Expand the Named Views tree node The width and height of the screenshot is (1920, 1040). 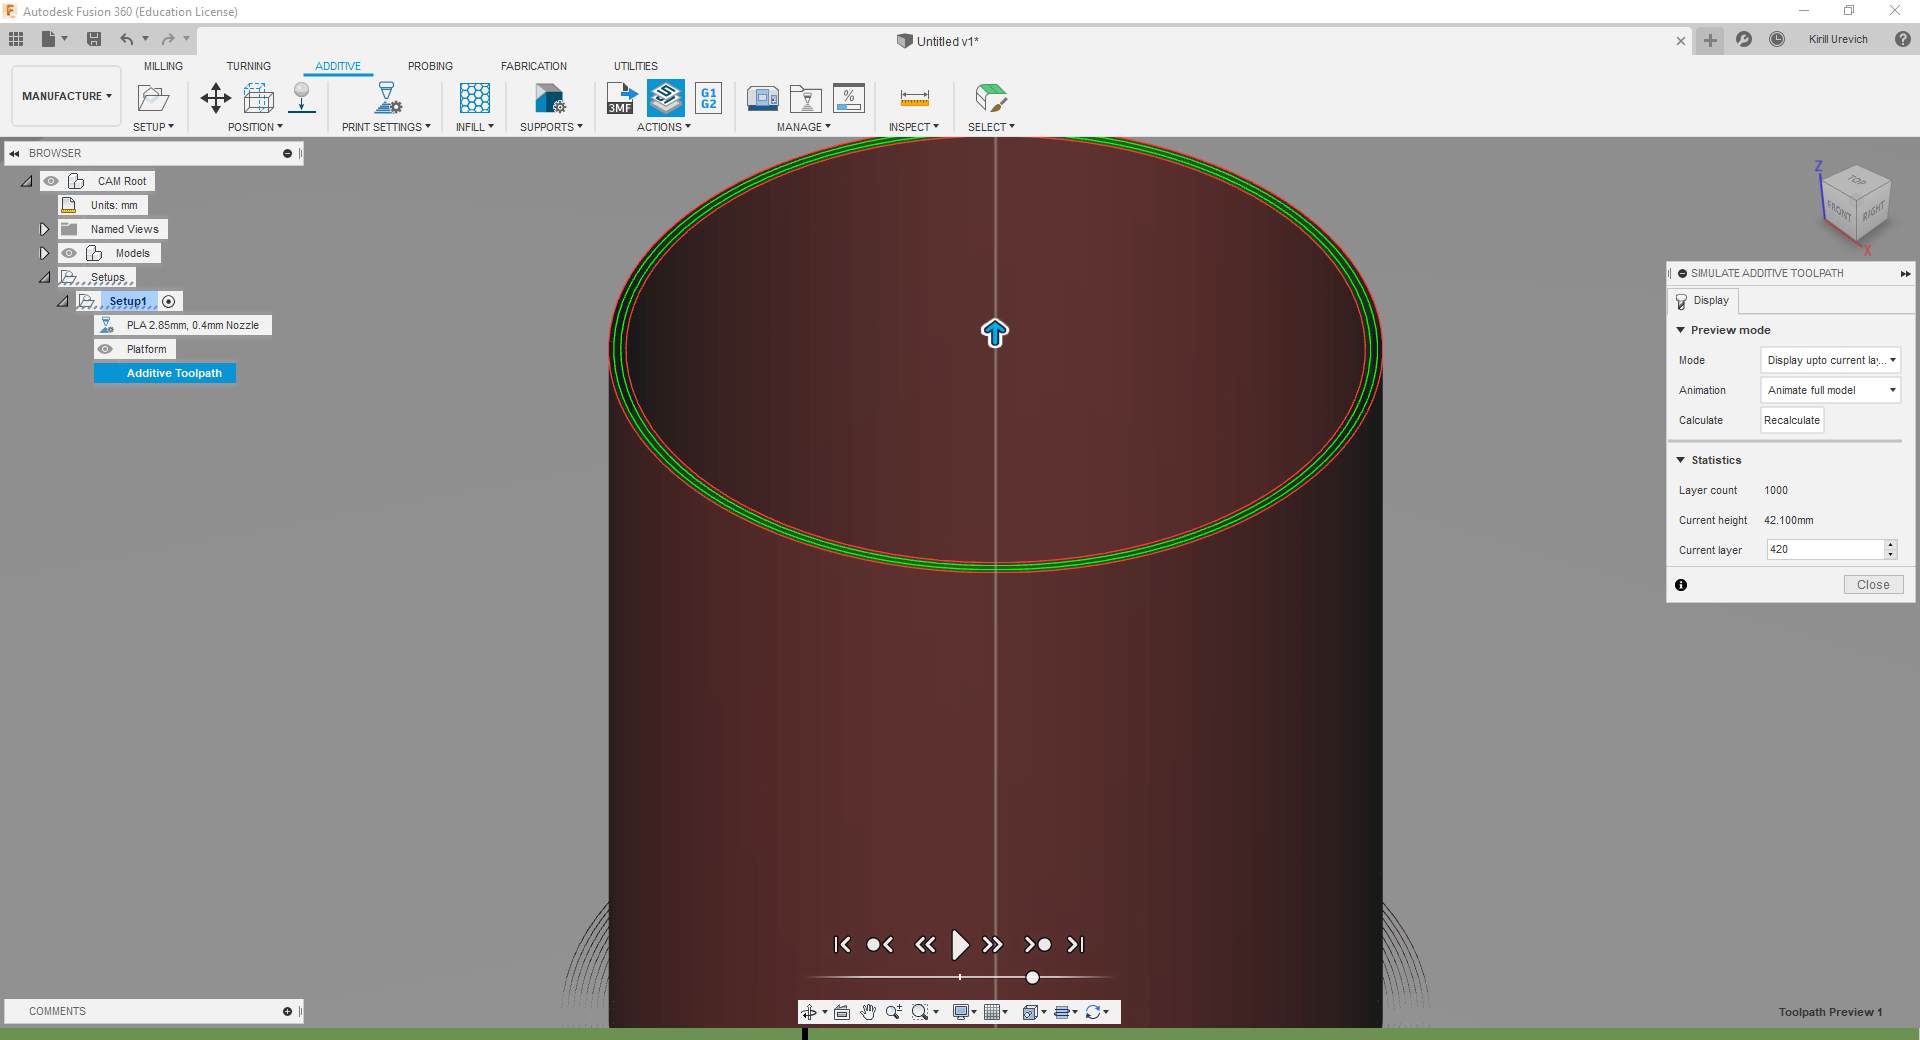coord(44,229)
